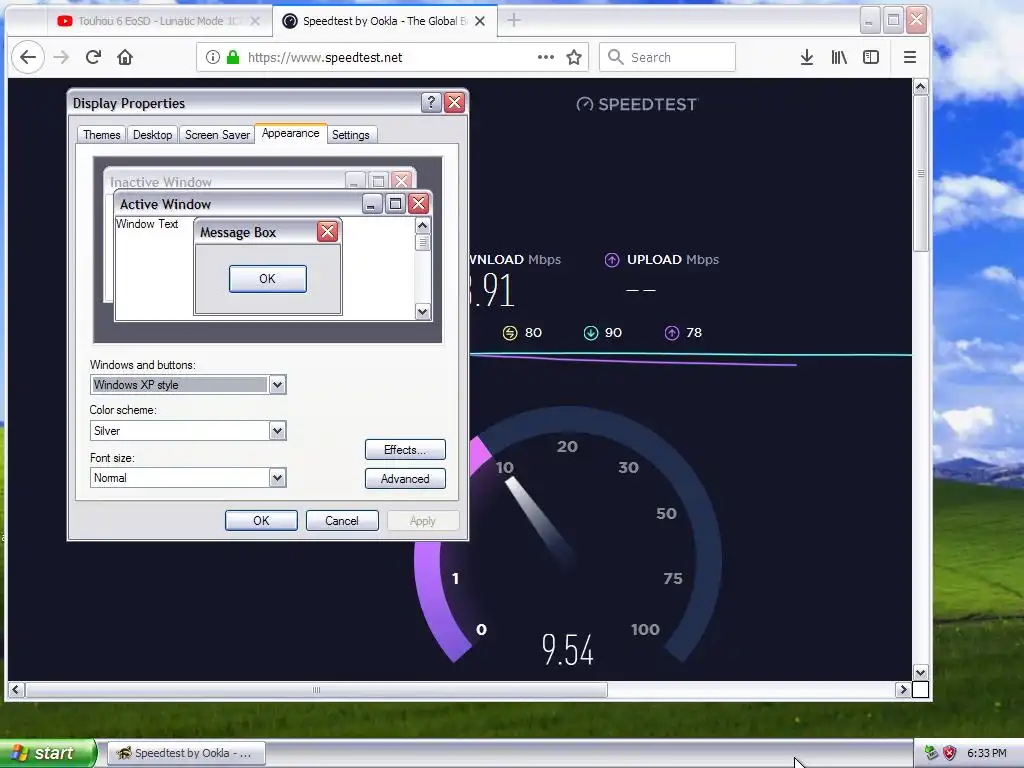The width and height of the screenshot is (1024, 768).
Task: Click the security shield tray icon
Action: pyautogui.click(x=950, y=753)
